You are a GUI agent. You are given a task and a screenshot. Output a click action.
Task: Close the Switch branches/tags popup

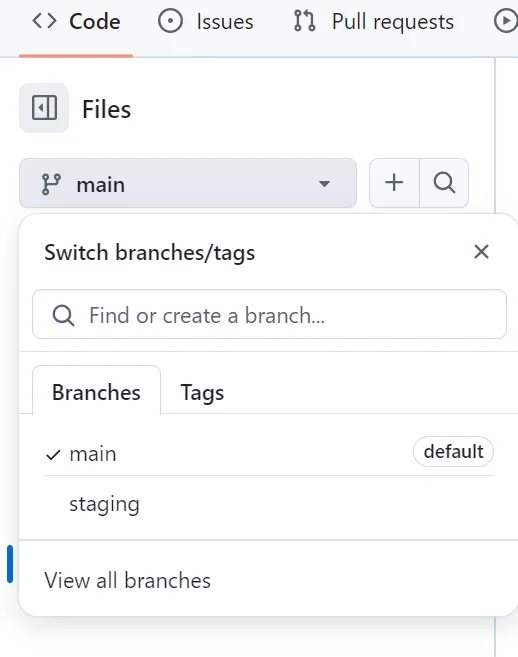481,252
